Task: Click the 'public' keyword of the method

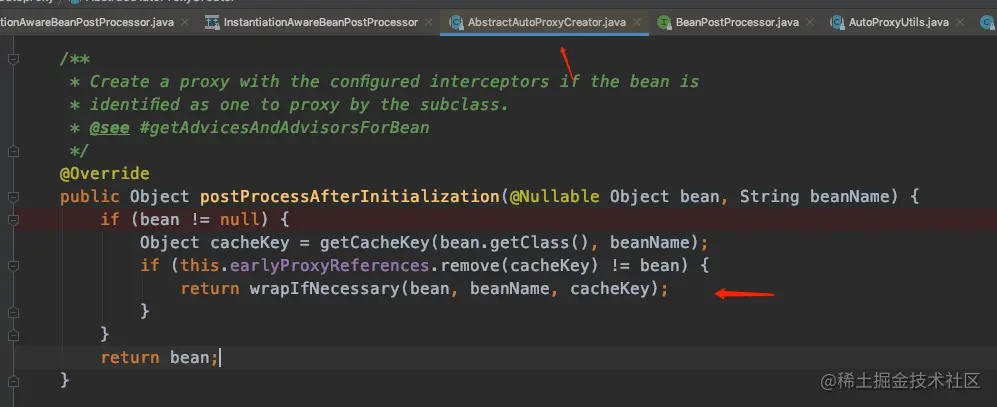Action: [90, 197]
